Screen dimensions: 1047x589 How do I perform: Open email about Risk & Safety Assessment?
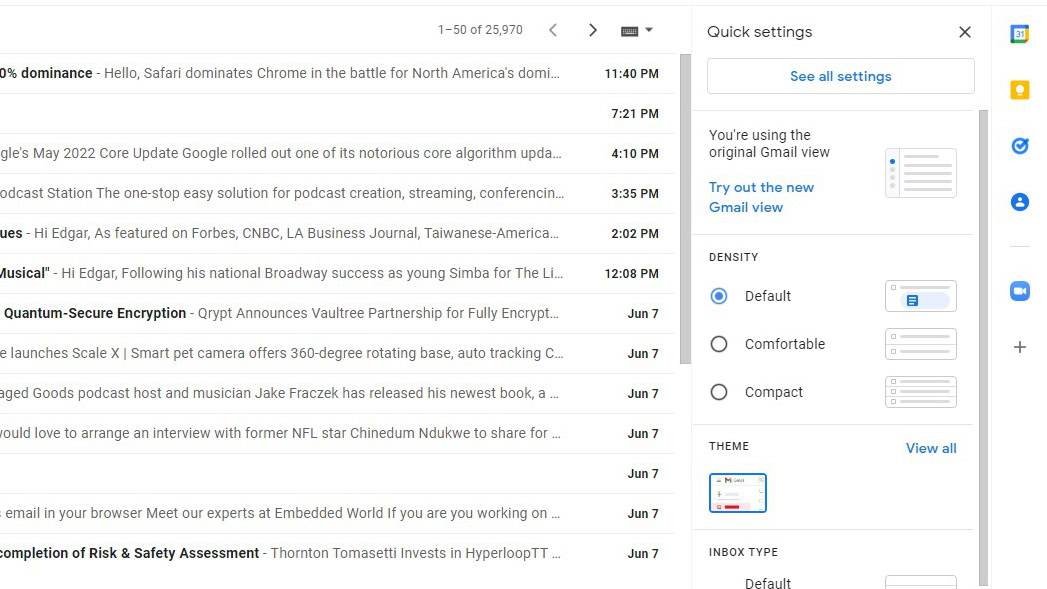click(280, 553)
